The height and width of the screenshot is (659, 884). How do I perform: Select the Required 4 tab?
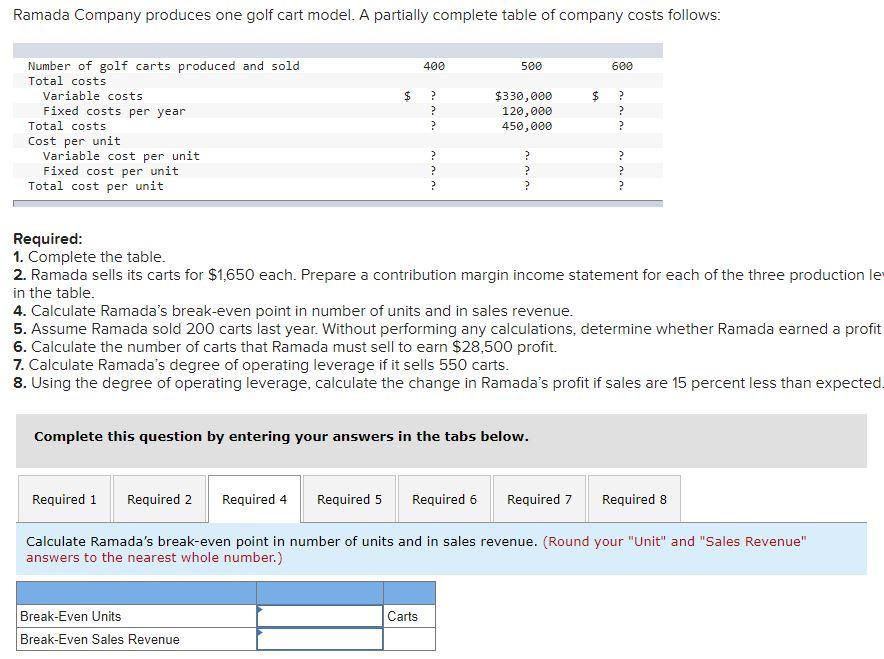click(x=254, y=499)
